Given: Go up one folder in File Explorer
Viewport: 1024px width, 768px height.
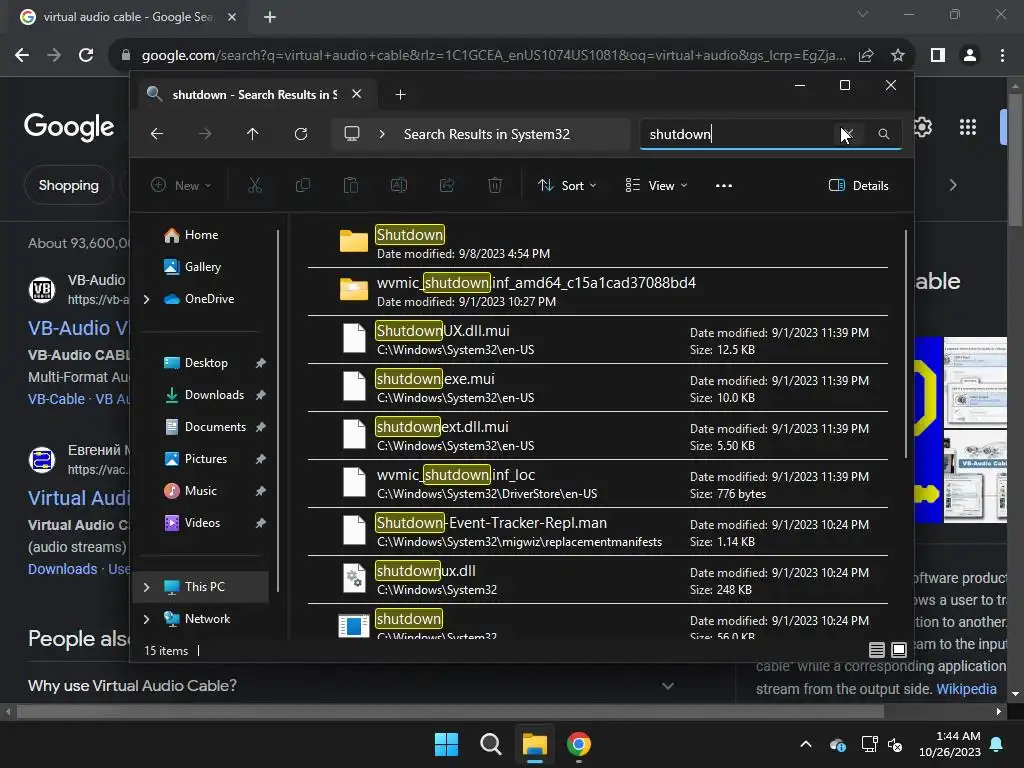Looking at the screenshot, I should (253, 134).
